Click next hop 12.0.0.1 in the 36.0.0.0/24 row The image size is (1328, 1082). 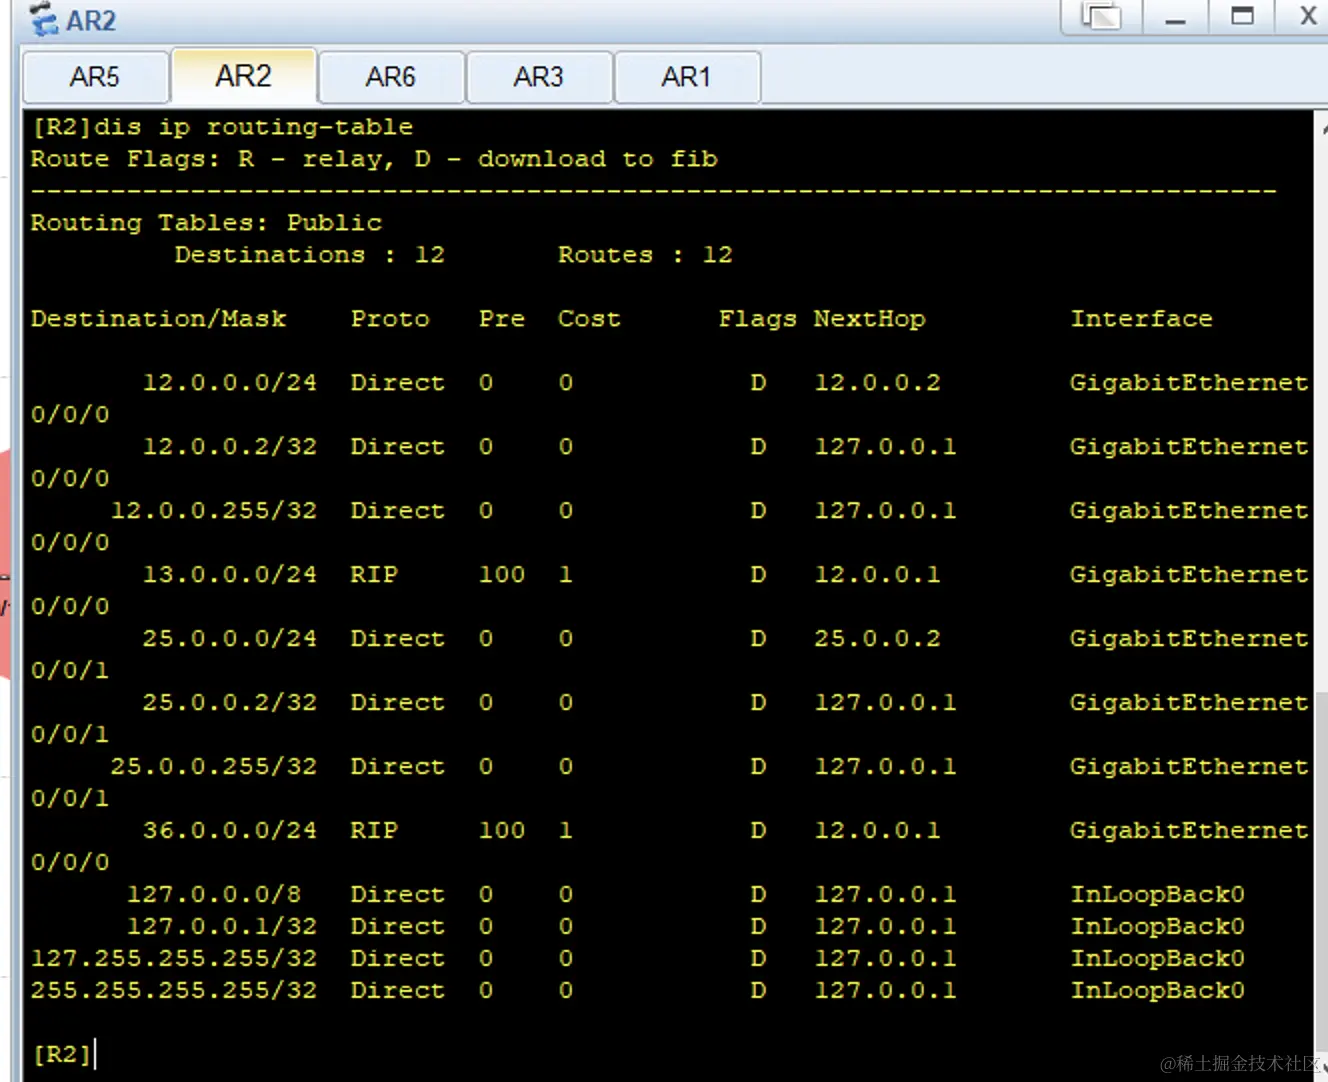pos(877,830)
